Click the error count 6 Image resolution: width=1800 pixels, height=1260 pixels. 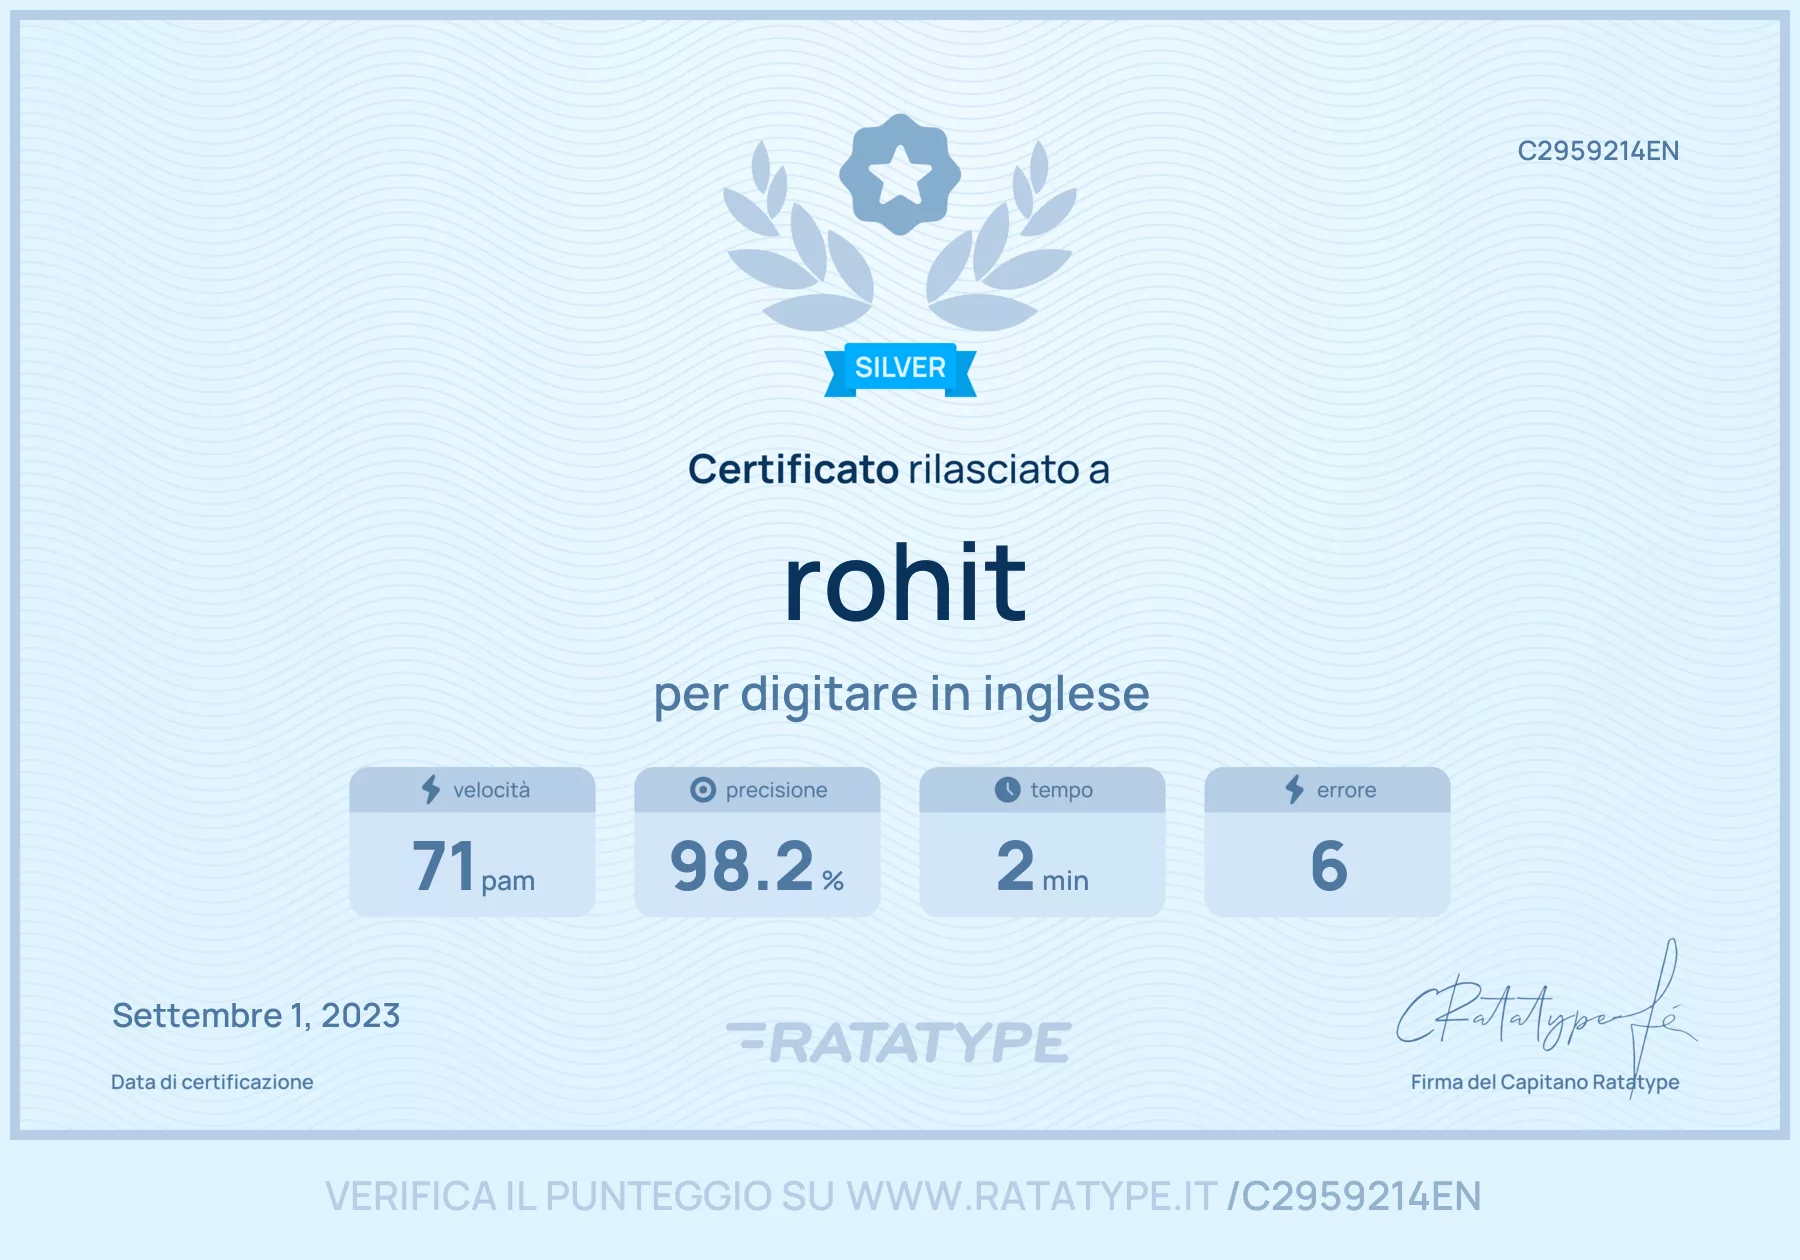click(1329, 866)
